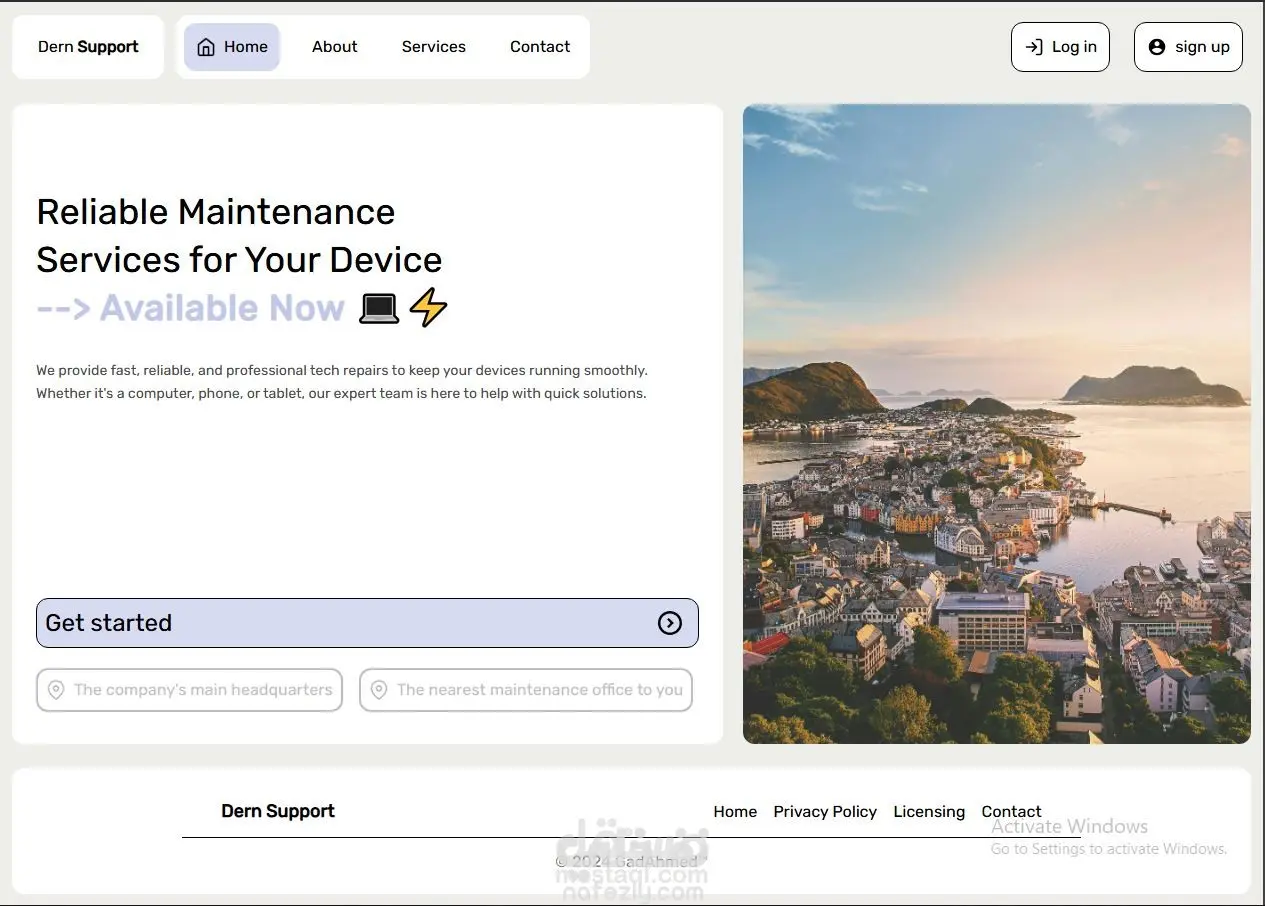Open the Services navigation item
1265x906 pixels.
(434, 47)
